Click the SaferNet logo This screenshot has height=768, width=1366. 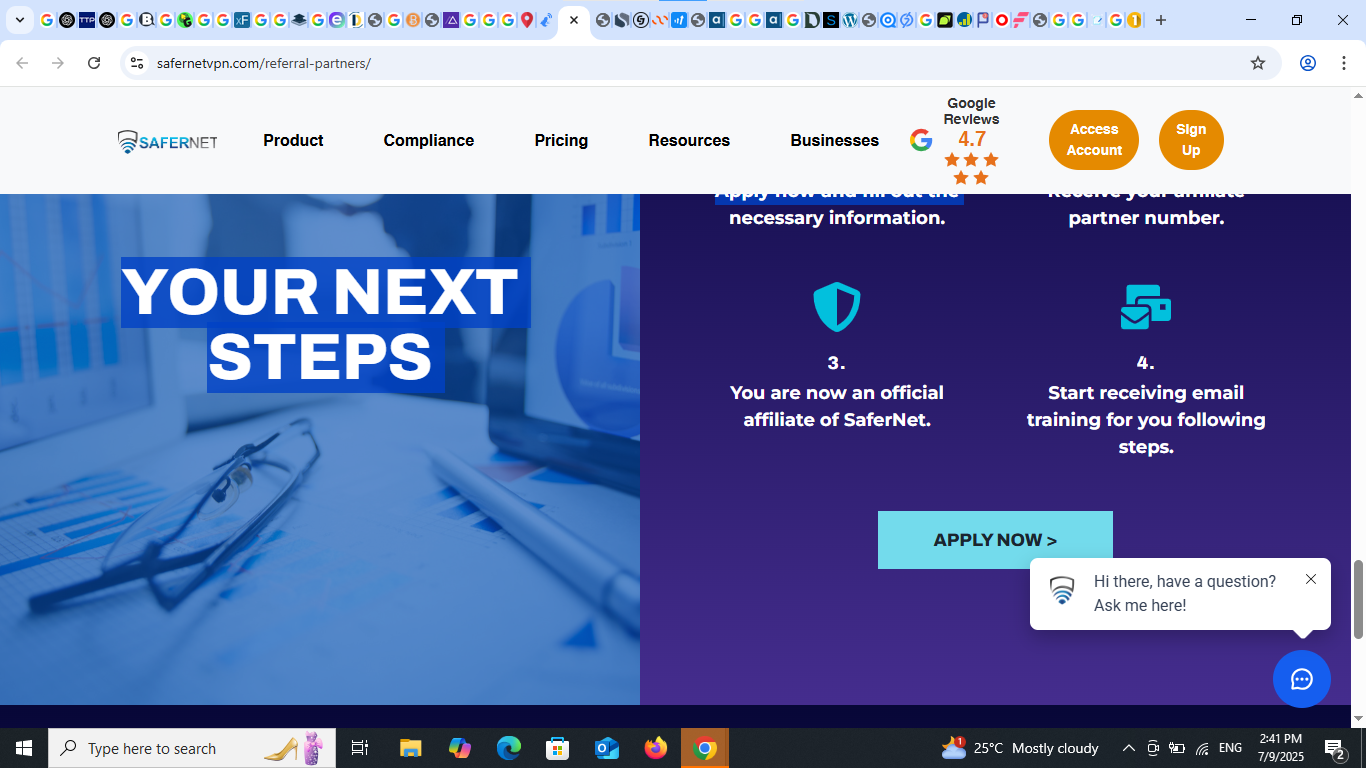pyautogui.click(x=167, y=141)
